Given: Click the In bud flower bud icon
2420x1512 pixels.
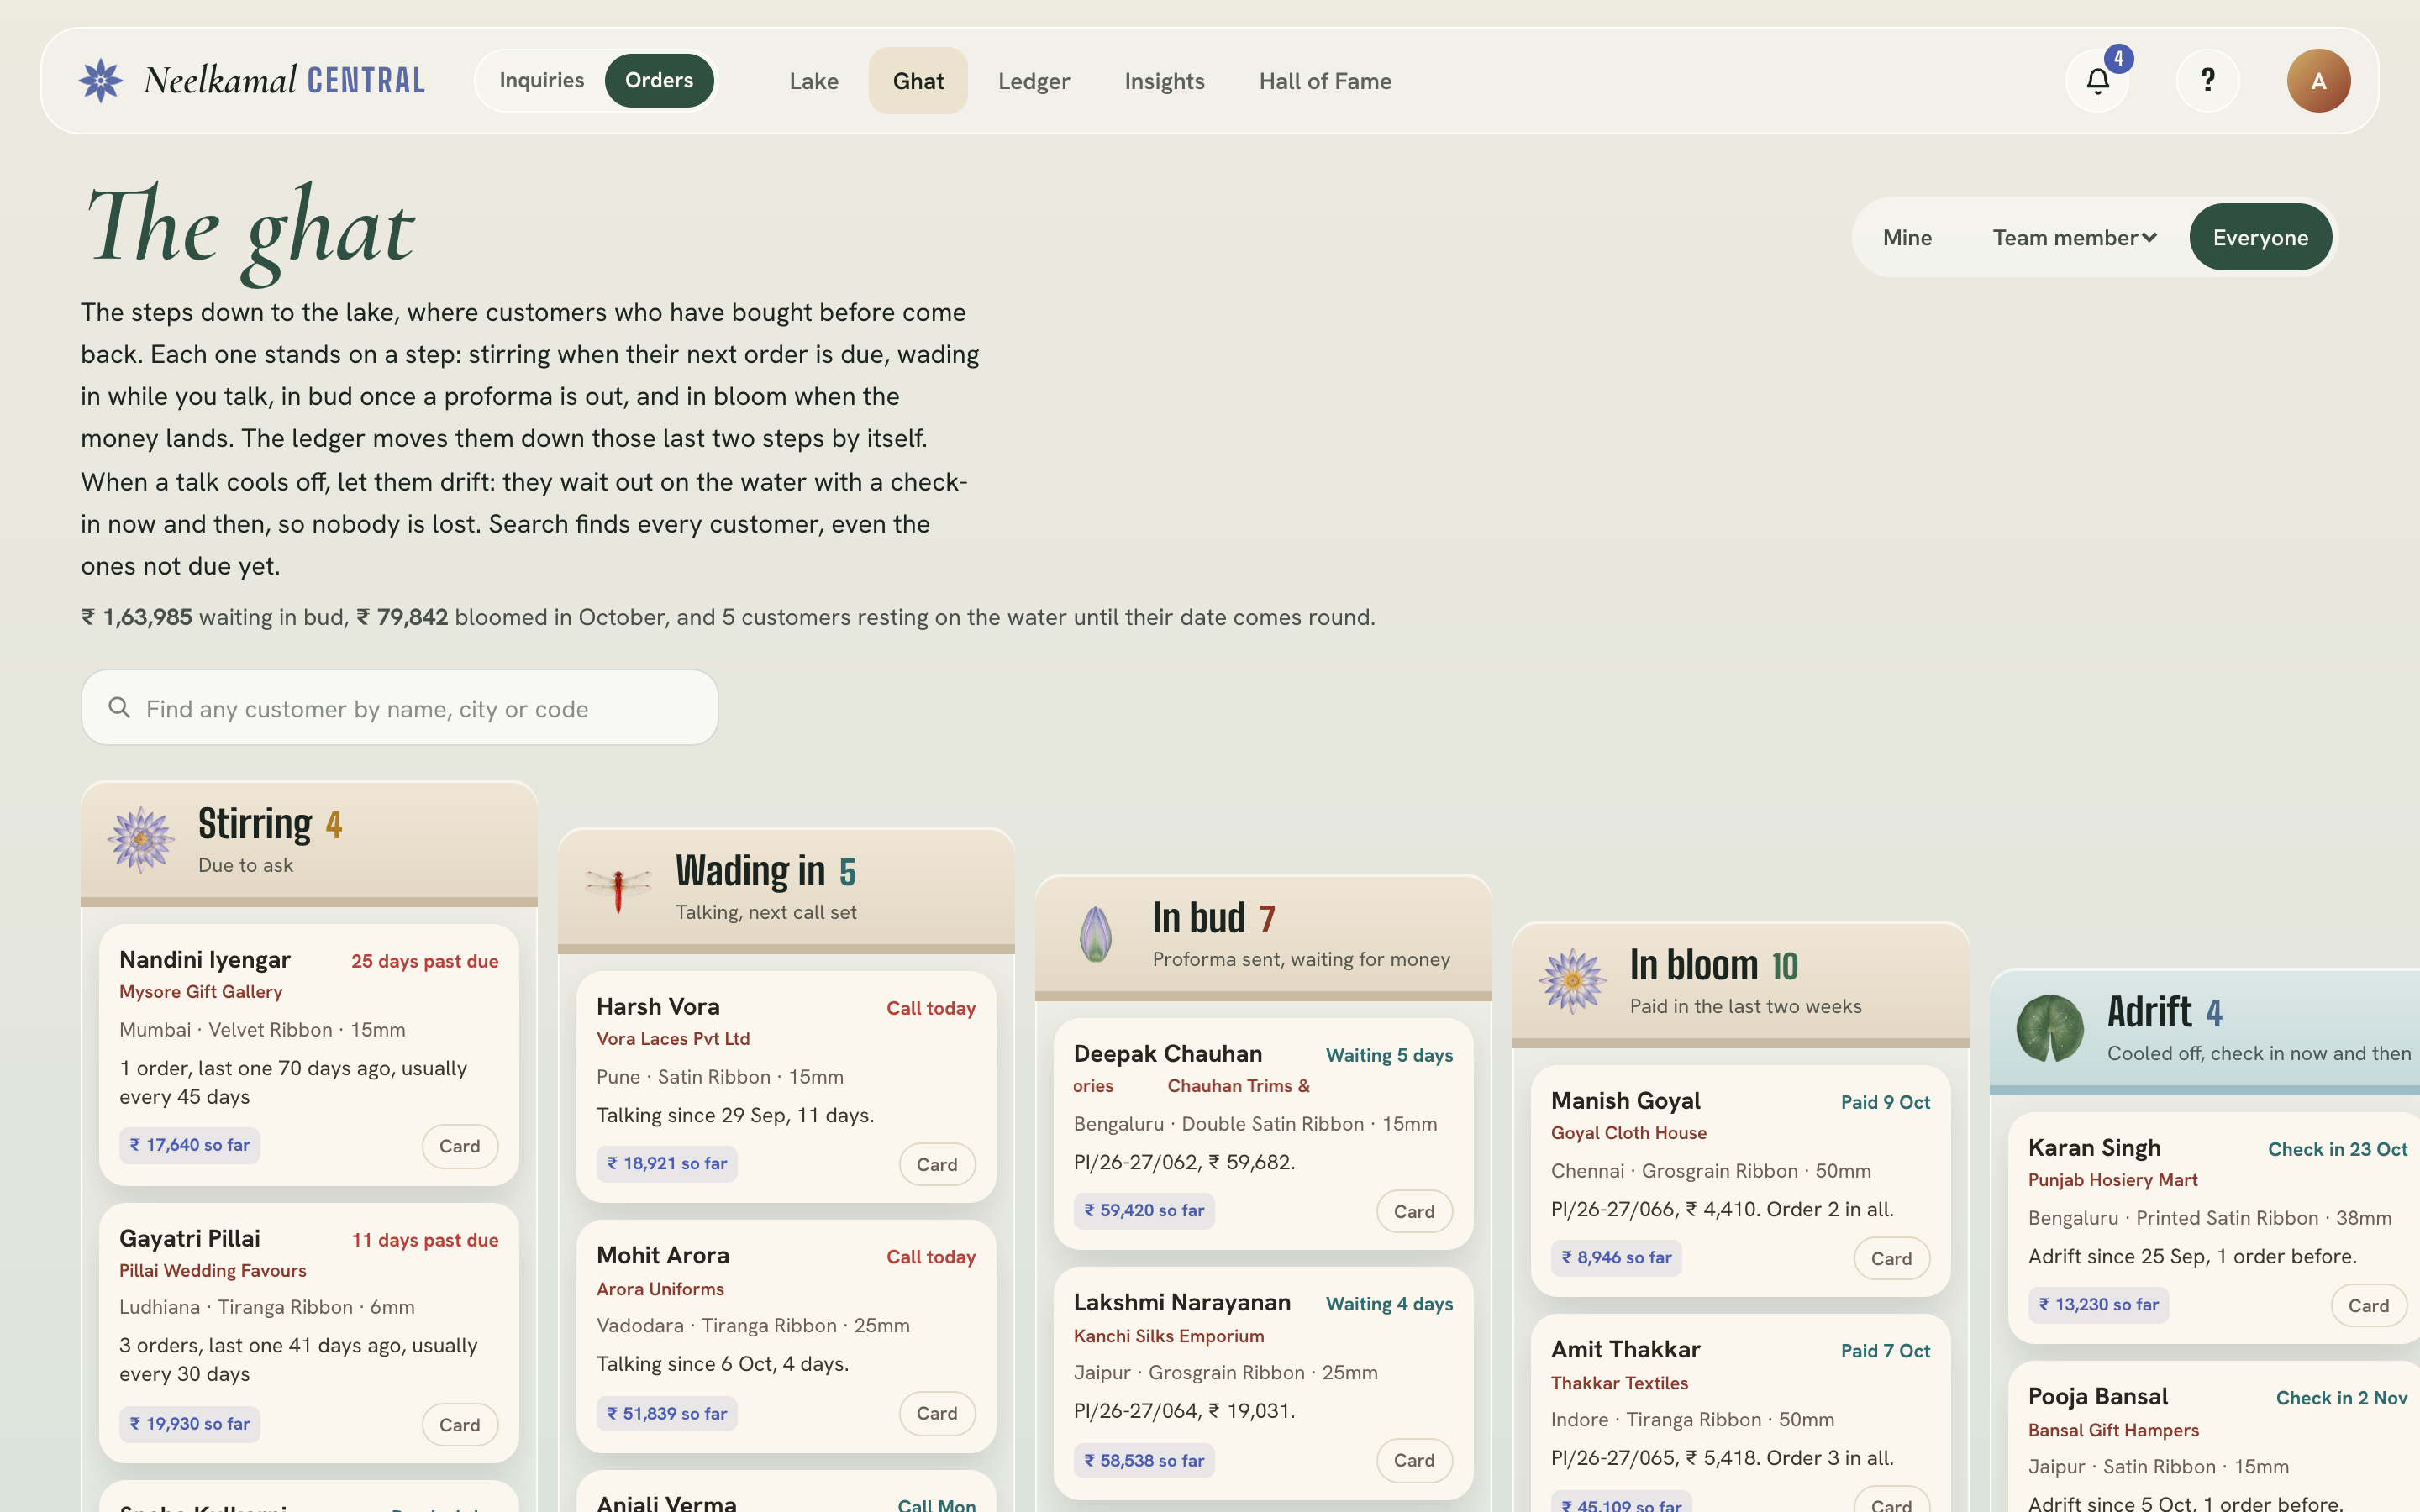Looking at the screenshot, I should tap(1096, 934).
